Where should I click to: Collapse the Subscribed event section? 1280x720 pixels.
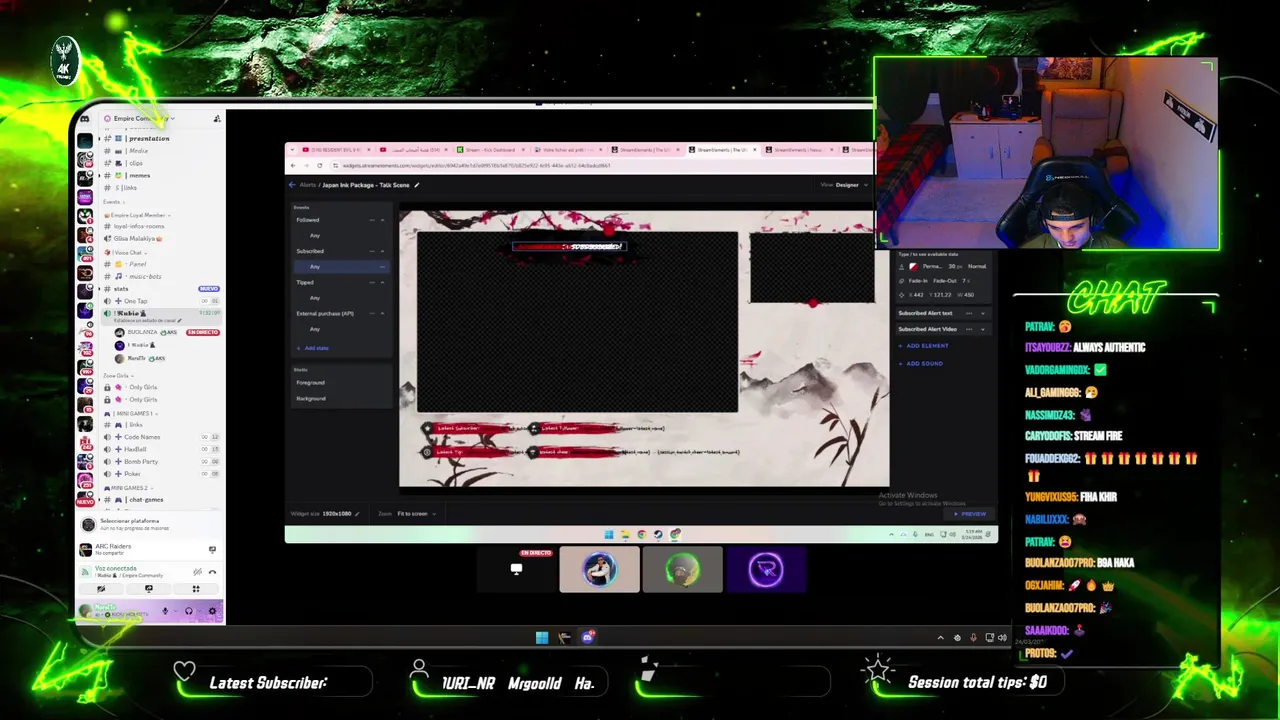(382, 251)
